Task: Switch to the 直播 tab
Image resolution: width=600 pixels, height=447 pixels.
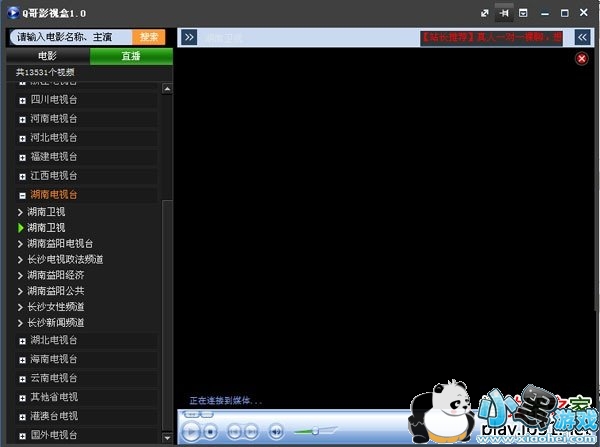Action: coord(131,56)
